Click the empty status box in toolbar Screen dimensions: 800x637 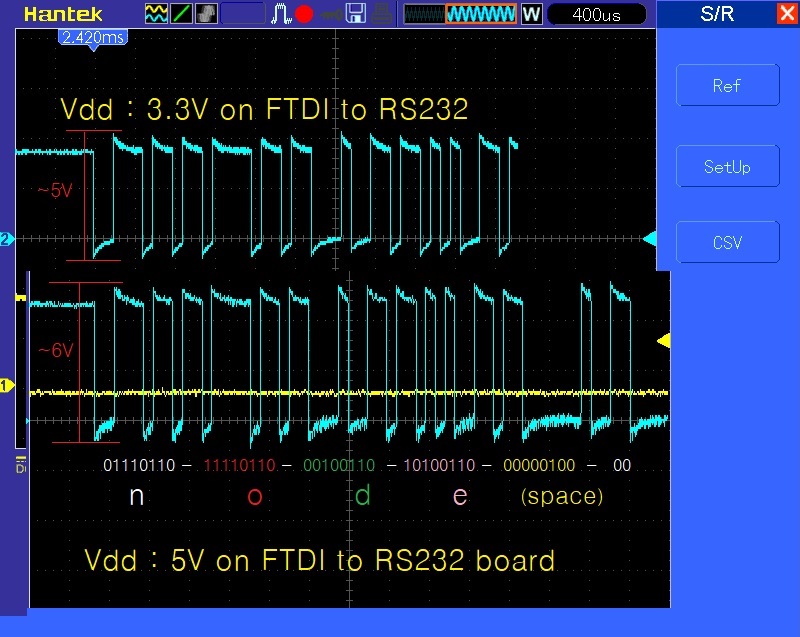pos(242,14)
